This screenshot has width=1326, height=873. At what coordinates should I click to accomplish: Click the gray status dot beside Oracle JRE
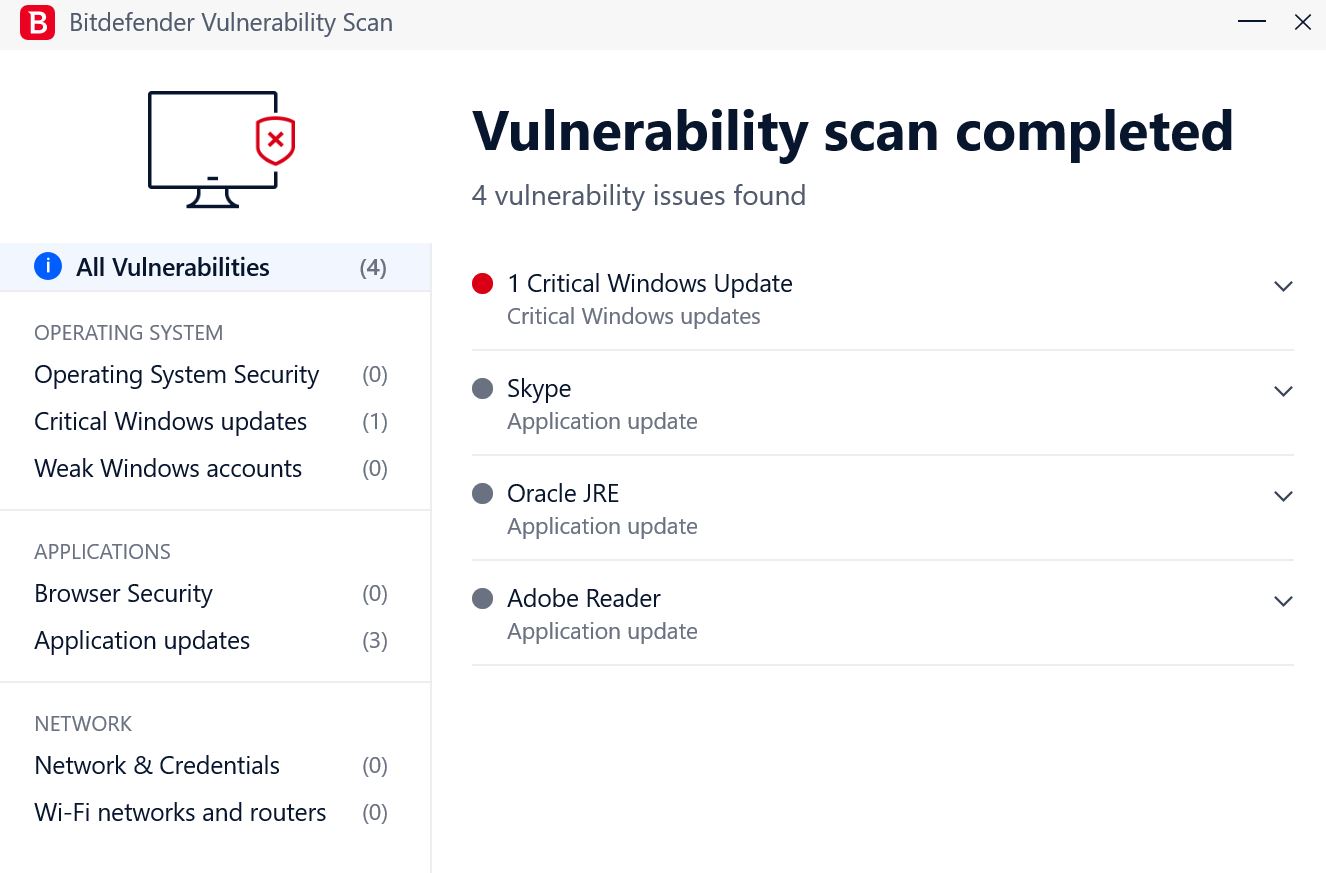pyautogui.click(x=483, y=494)
